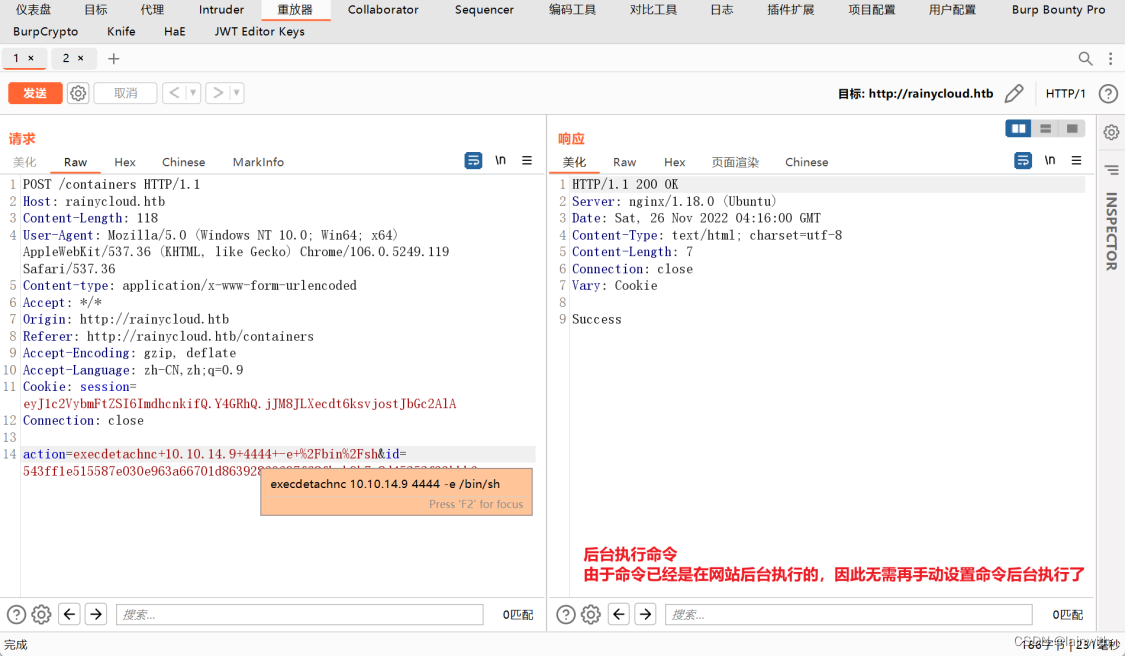This screenshot has height=656, width=1125.
Task: Click the Success text in response
Action: (x=597, y=319)
